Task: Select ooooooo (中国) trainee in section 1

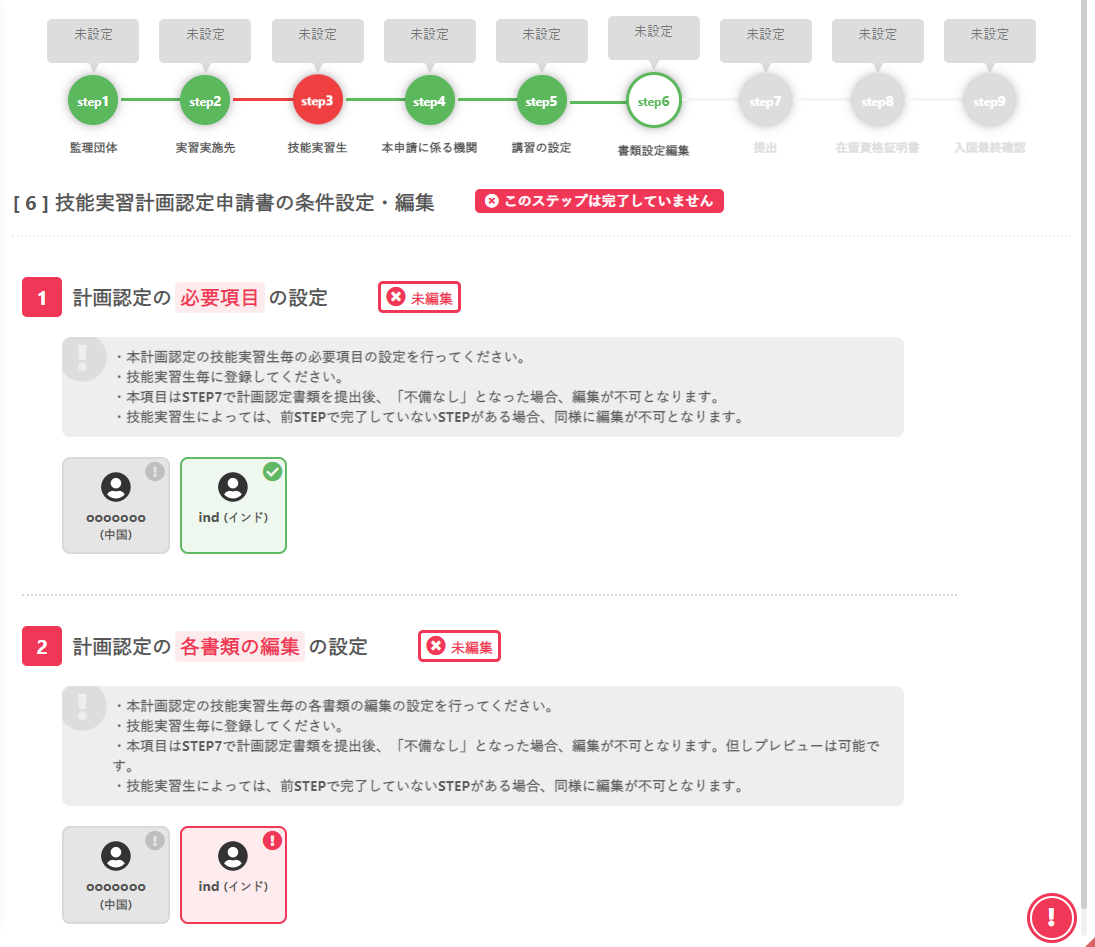Action: point(116,505)
